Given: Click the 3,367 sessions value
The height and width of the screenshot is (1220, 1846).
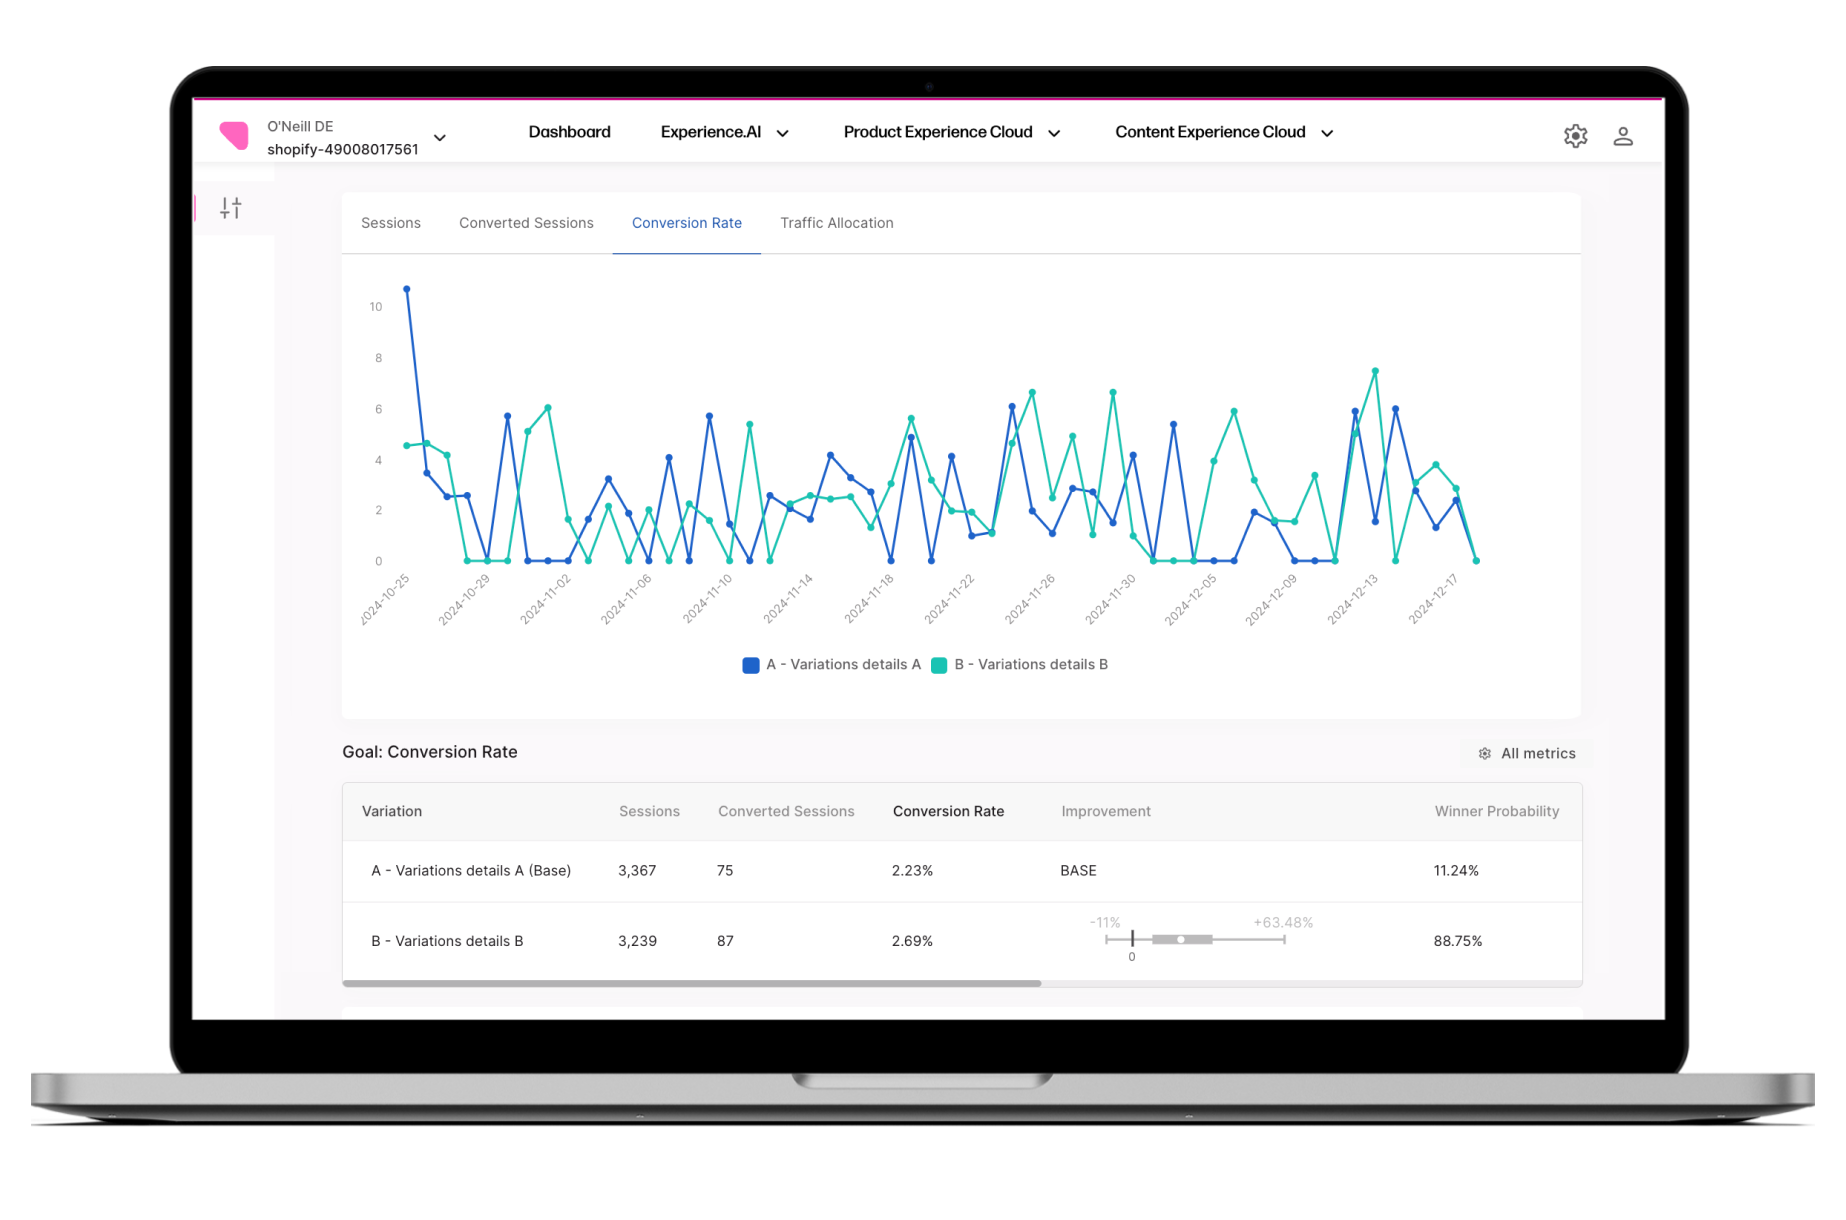Looking at the screenshot, I should [637, 871].
